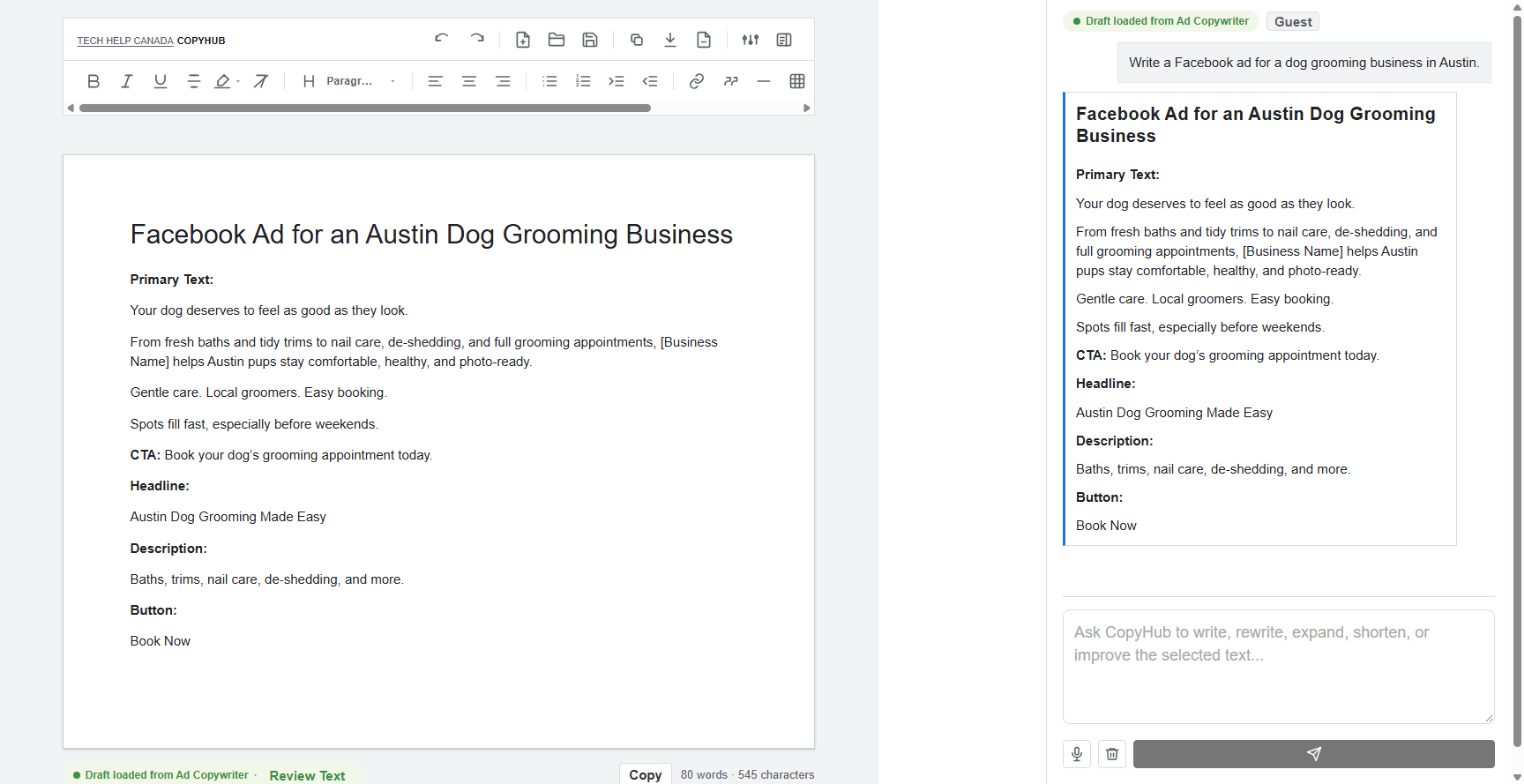Start voice input with the microphone icon
This screenshot has height=784, width=1524.
(1077, 754)
